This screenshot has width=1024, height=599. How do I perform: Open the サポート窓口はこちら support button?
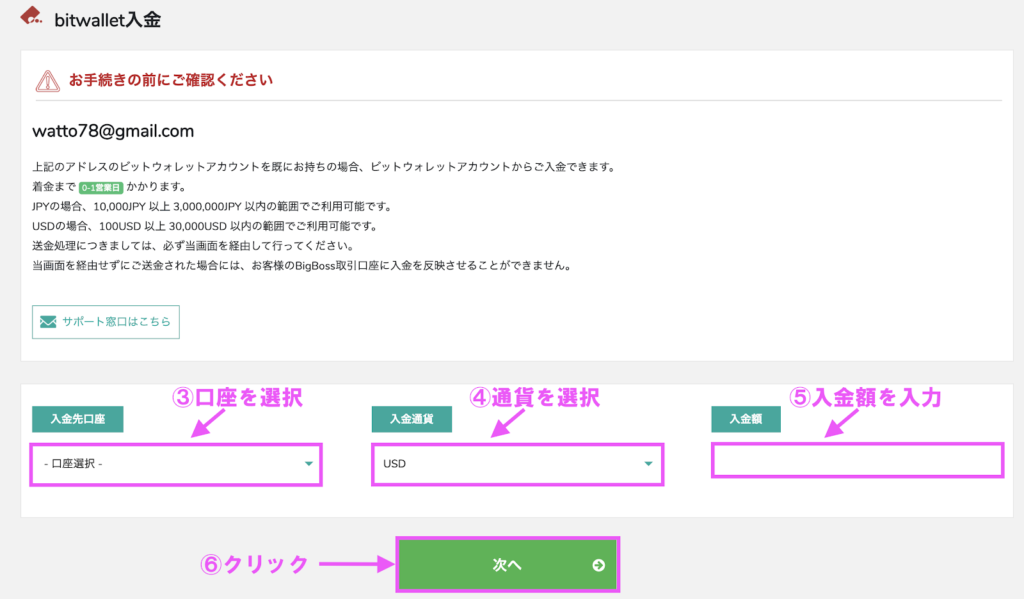pyautogui.click(x=106, y=322)
